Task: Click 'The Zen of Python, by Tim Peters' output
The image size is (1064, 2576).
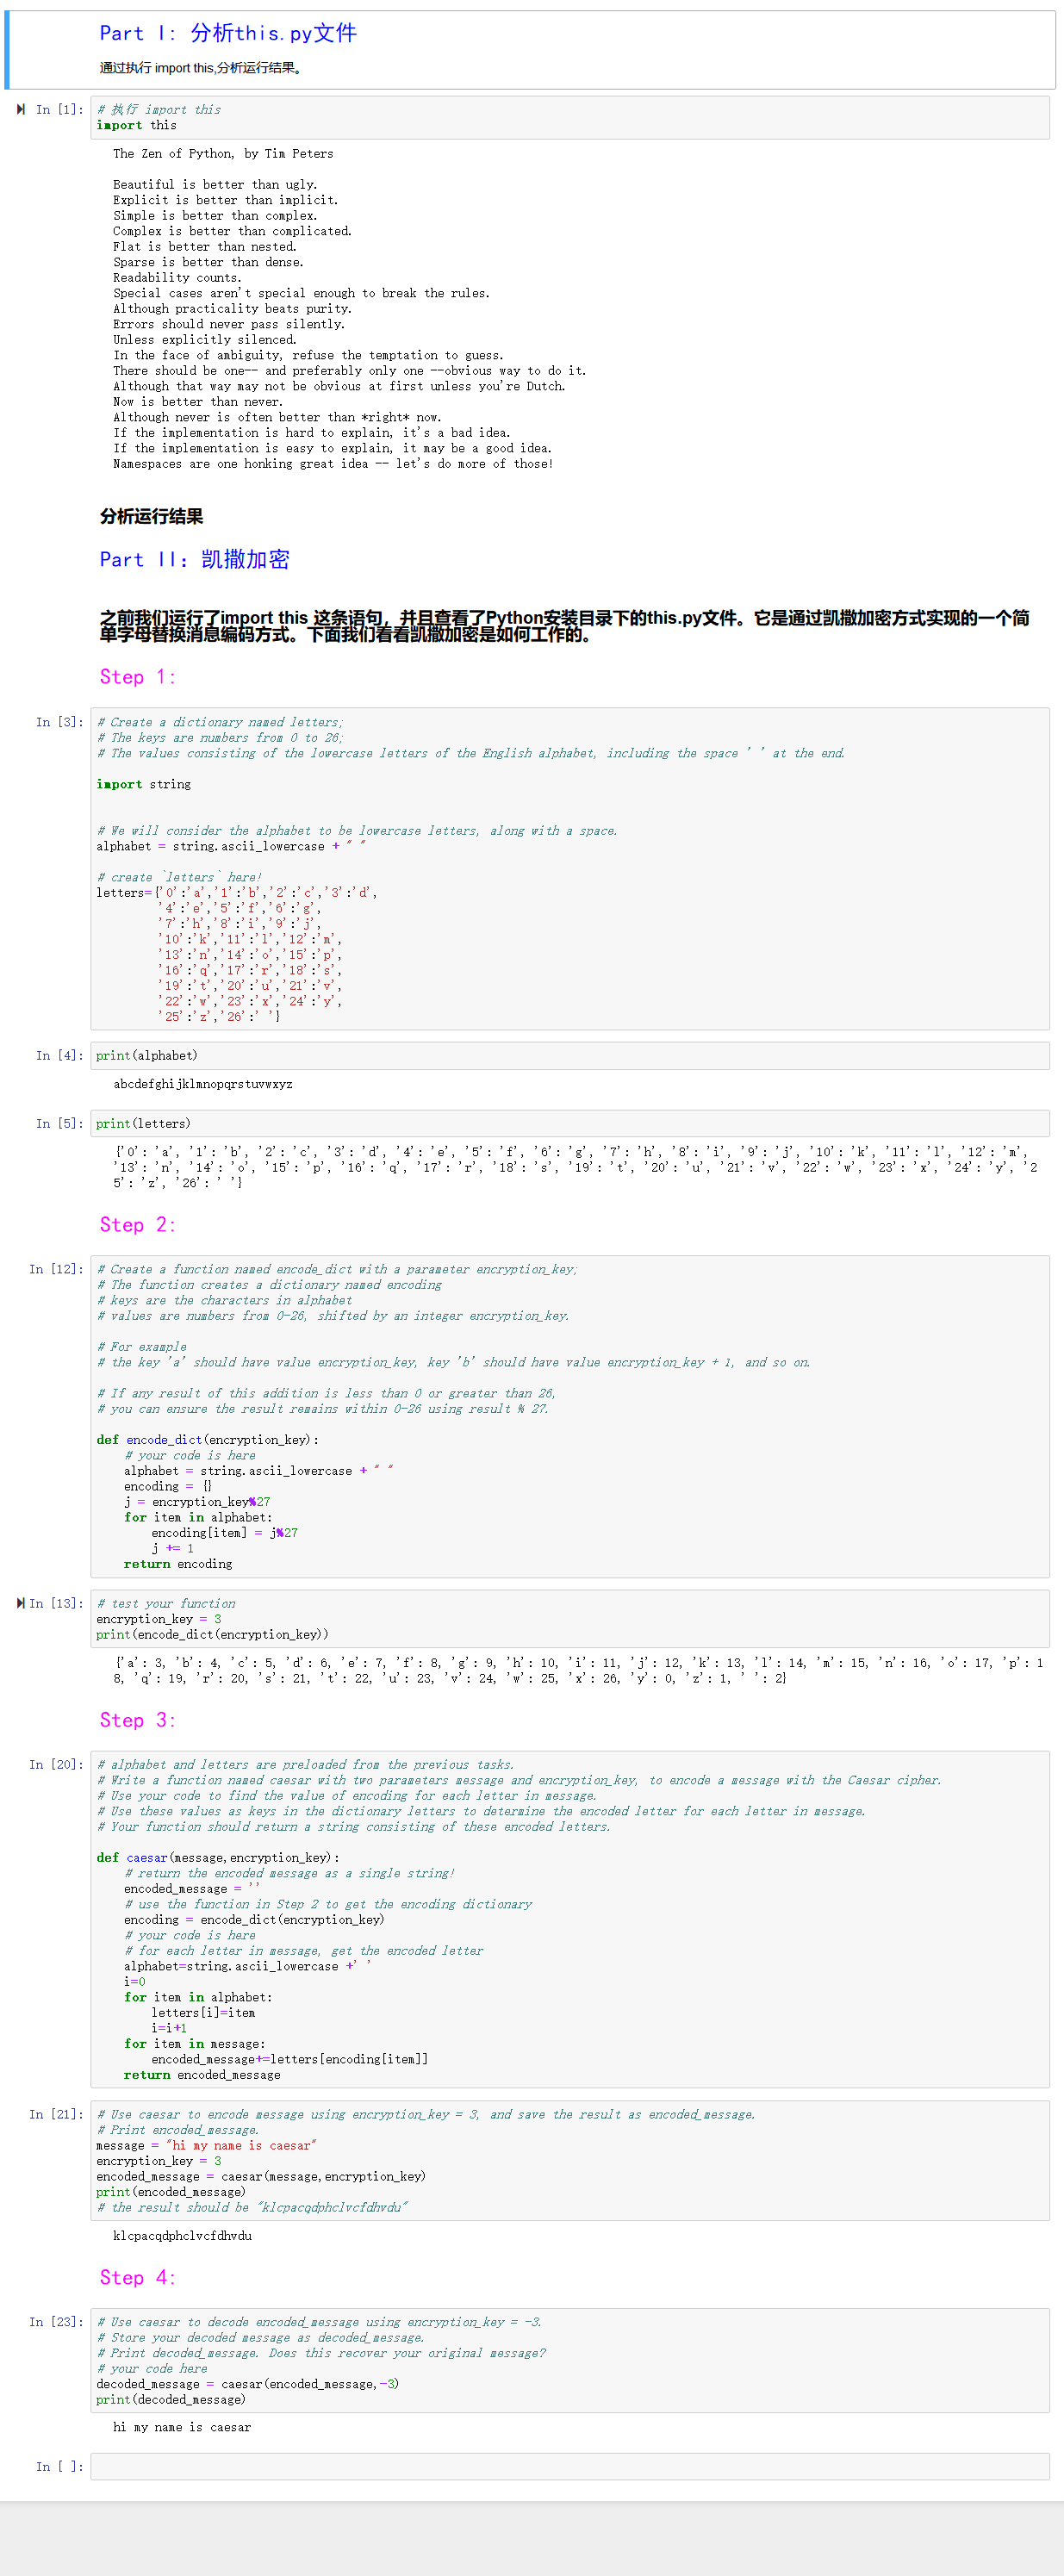Action: 223,153
